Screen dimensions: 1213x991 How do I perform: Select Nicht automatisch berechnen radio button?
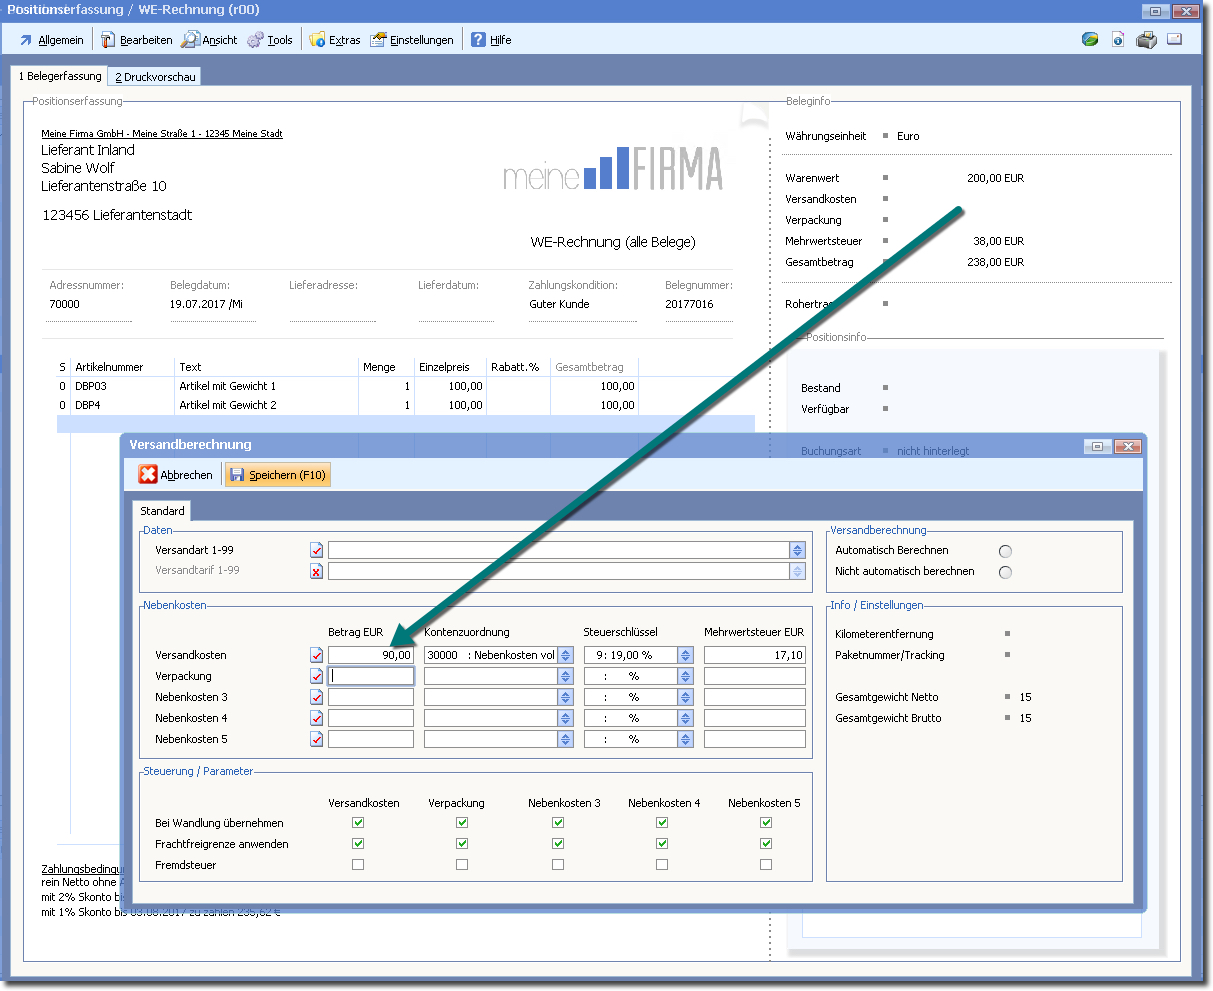tap(1005, 572)
